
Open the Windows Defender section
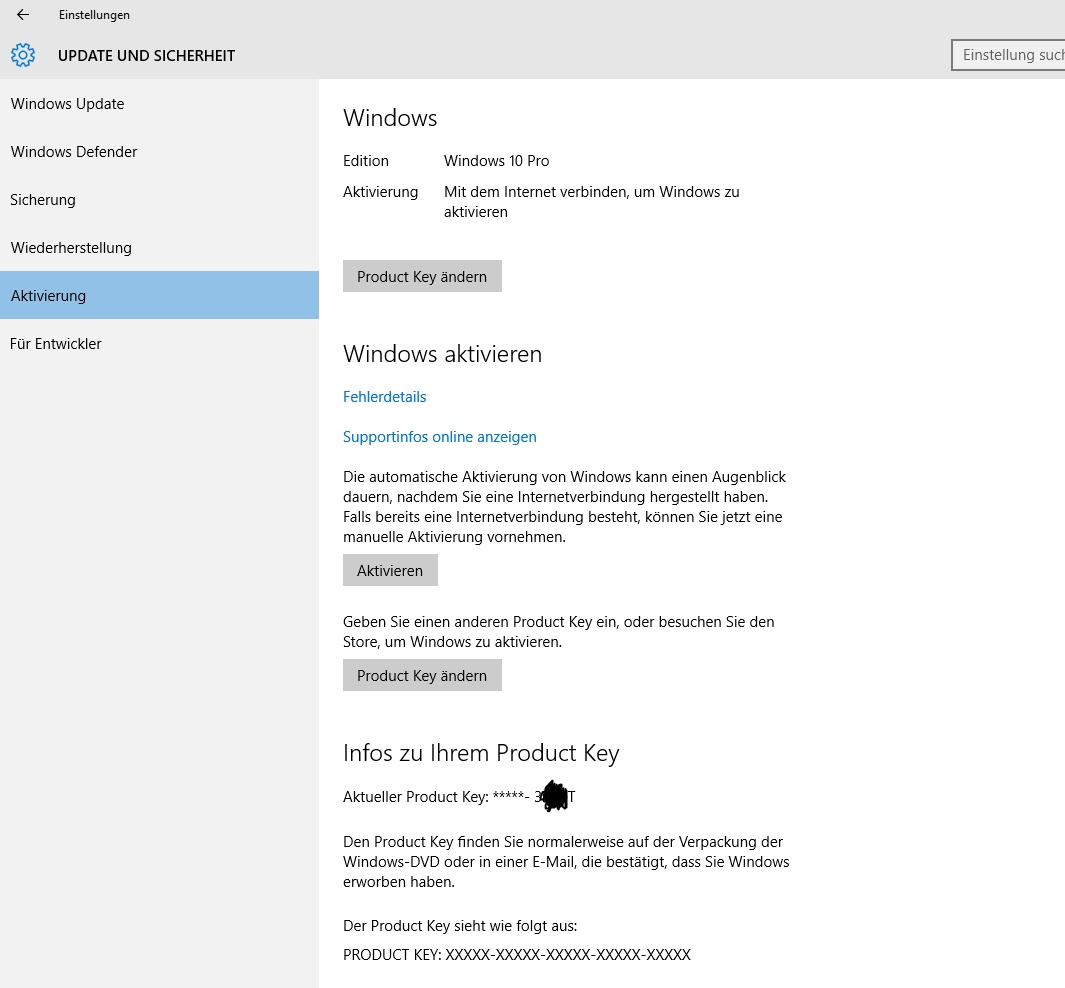(73, 151)
